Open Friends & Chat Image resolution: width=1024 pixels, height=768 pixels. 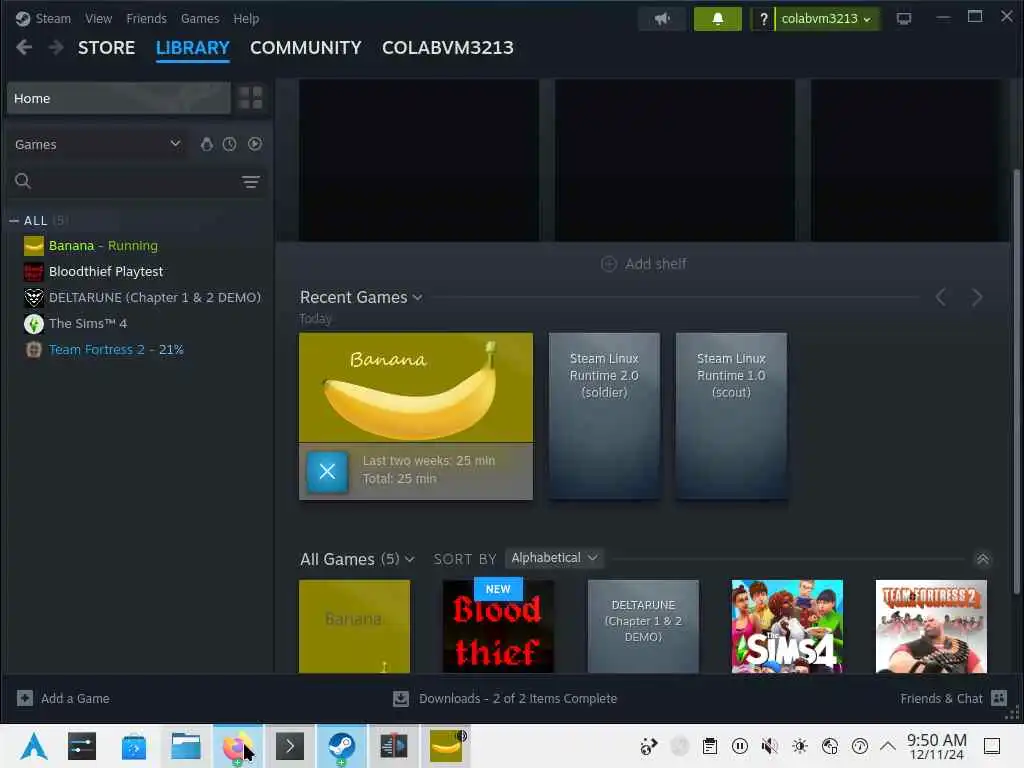click(x=953, y=698)
